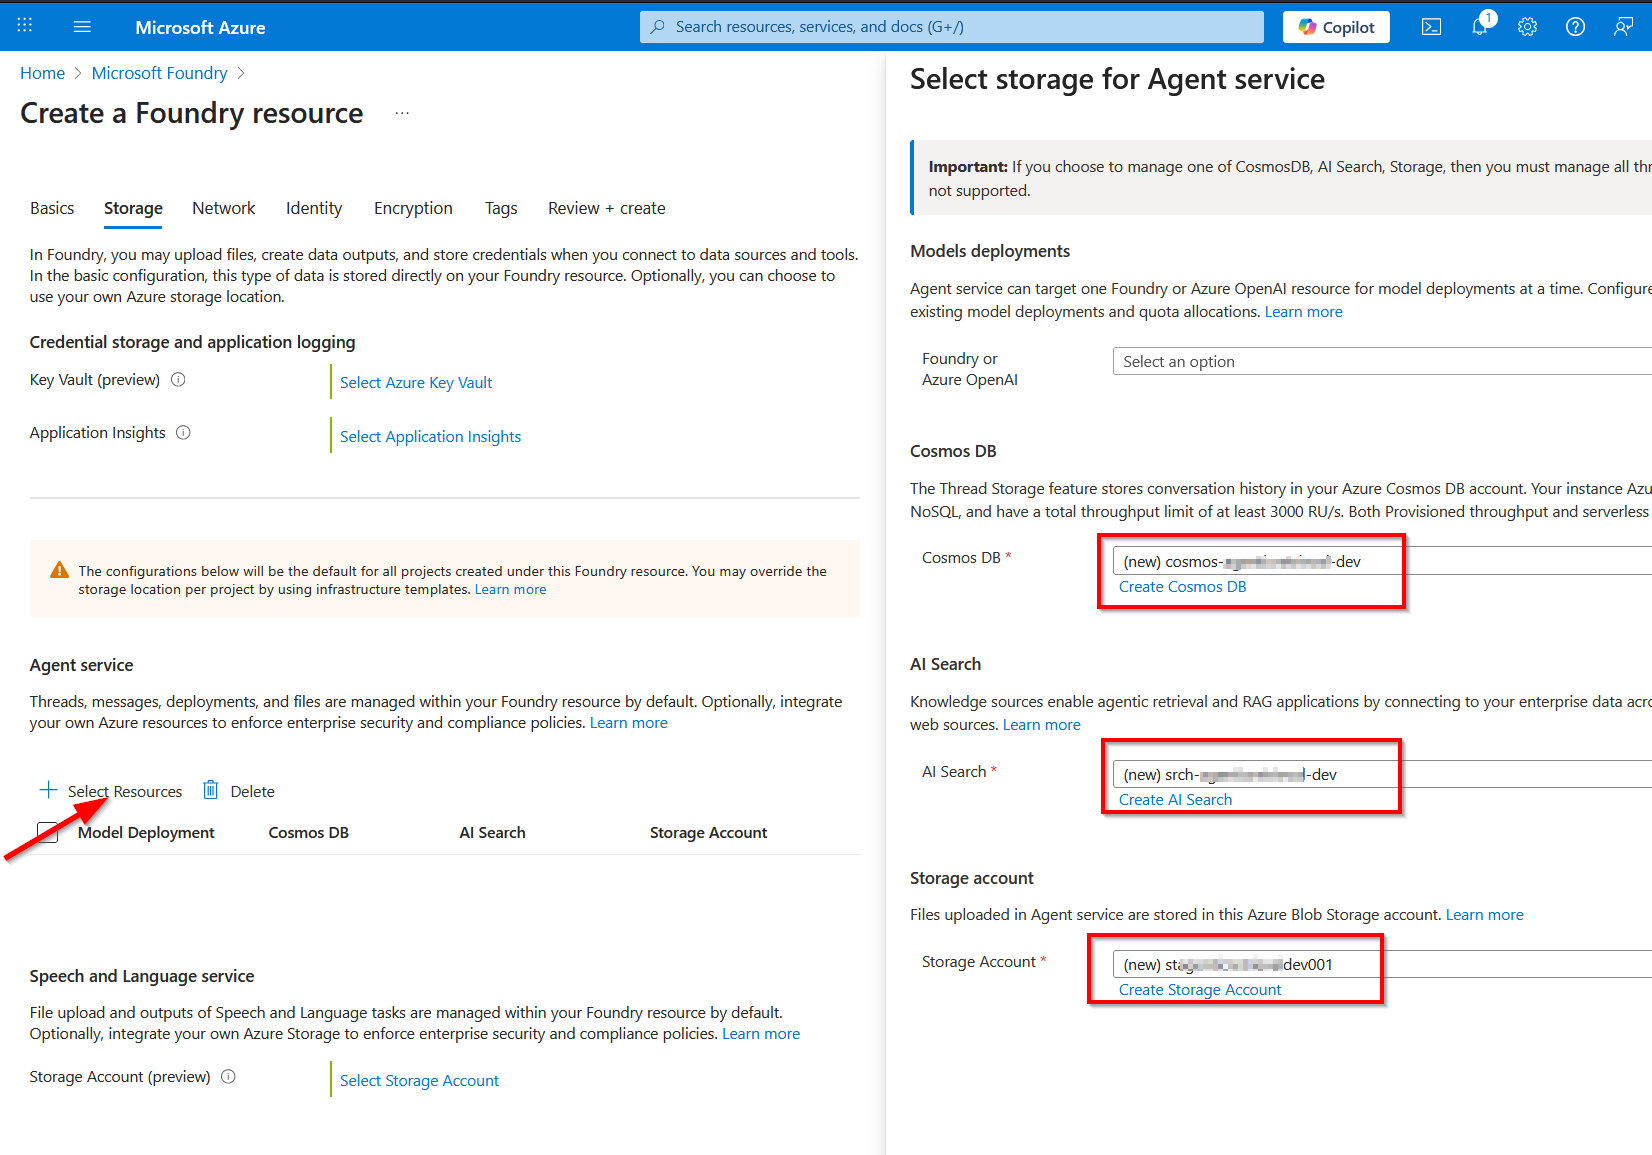Click Select Azure Key Vault link
This screenshot has width=1652, height=1155.
(416, 382)
